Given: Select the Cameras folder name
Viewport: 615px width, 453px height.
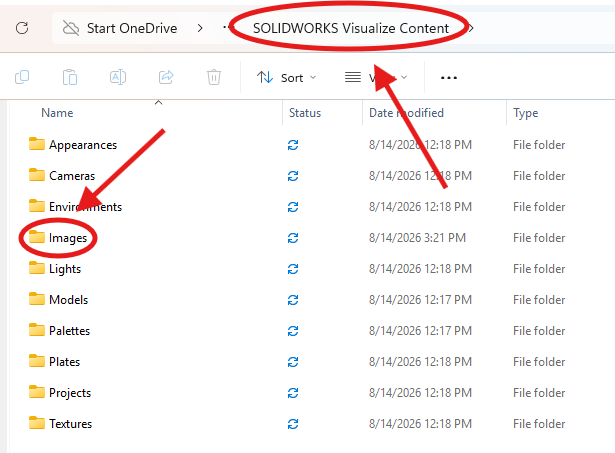Looking at the screenshot, I should click(72, 176).
